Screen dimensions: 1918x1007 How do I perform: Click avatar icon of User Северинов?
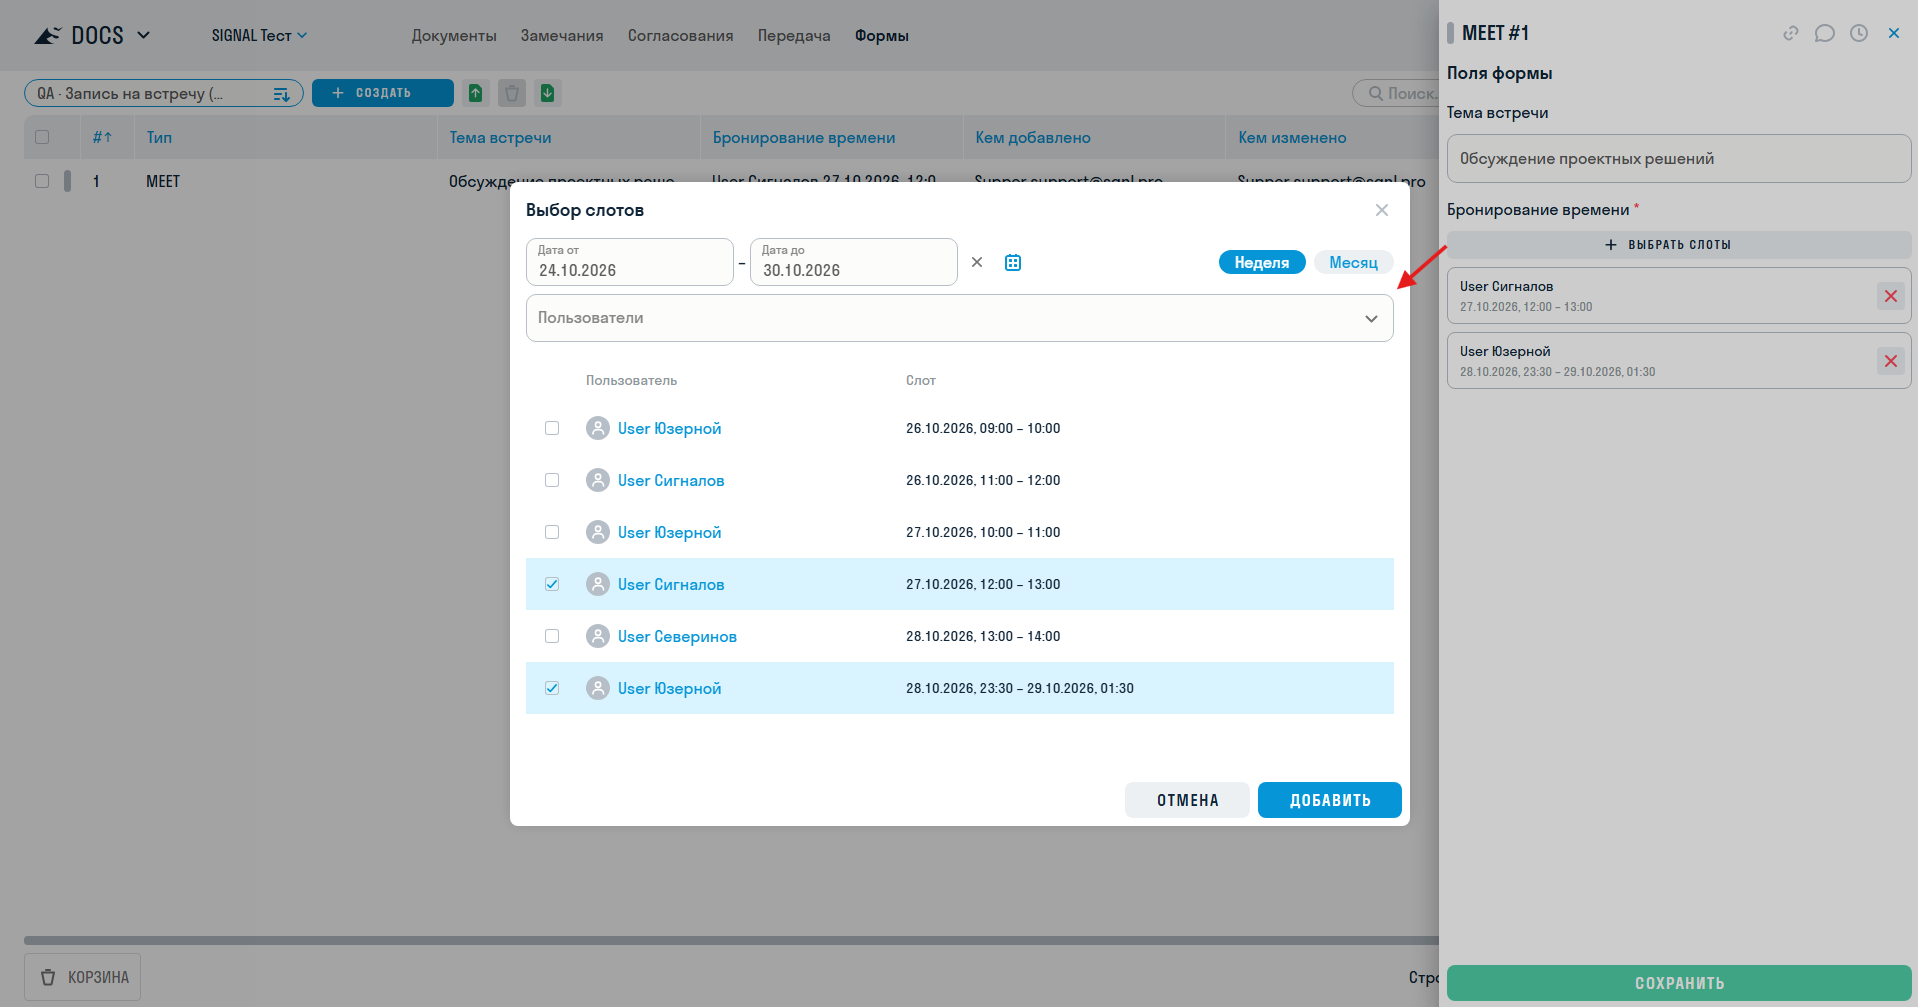[x=598, y=636]
